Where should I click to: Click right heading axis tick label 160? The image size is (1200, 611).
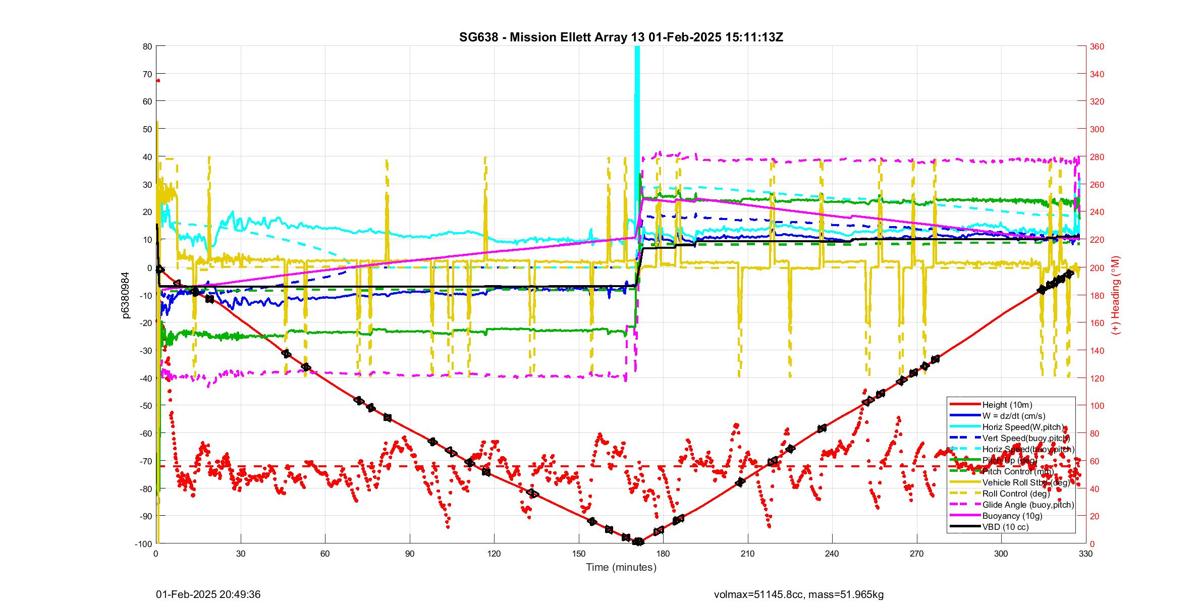click(1098, 322)
